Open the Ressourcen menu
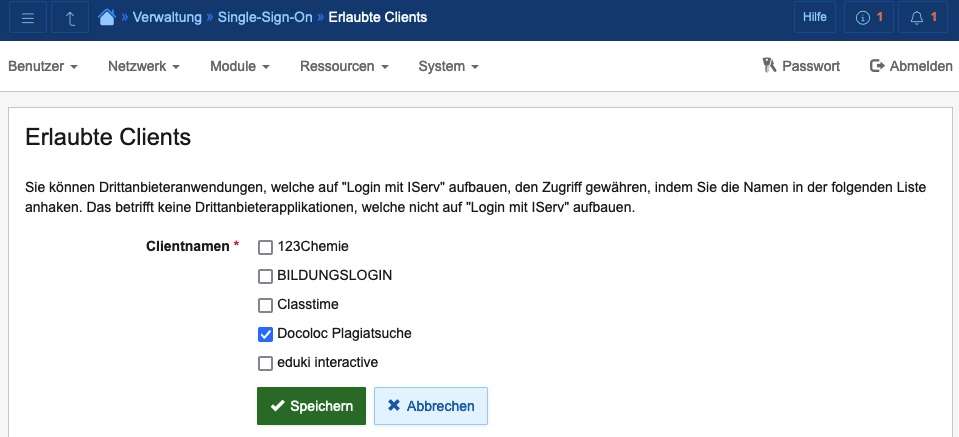This screenshot has width=959, height=437. (344, 67)
